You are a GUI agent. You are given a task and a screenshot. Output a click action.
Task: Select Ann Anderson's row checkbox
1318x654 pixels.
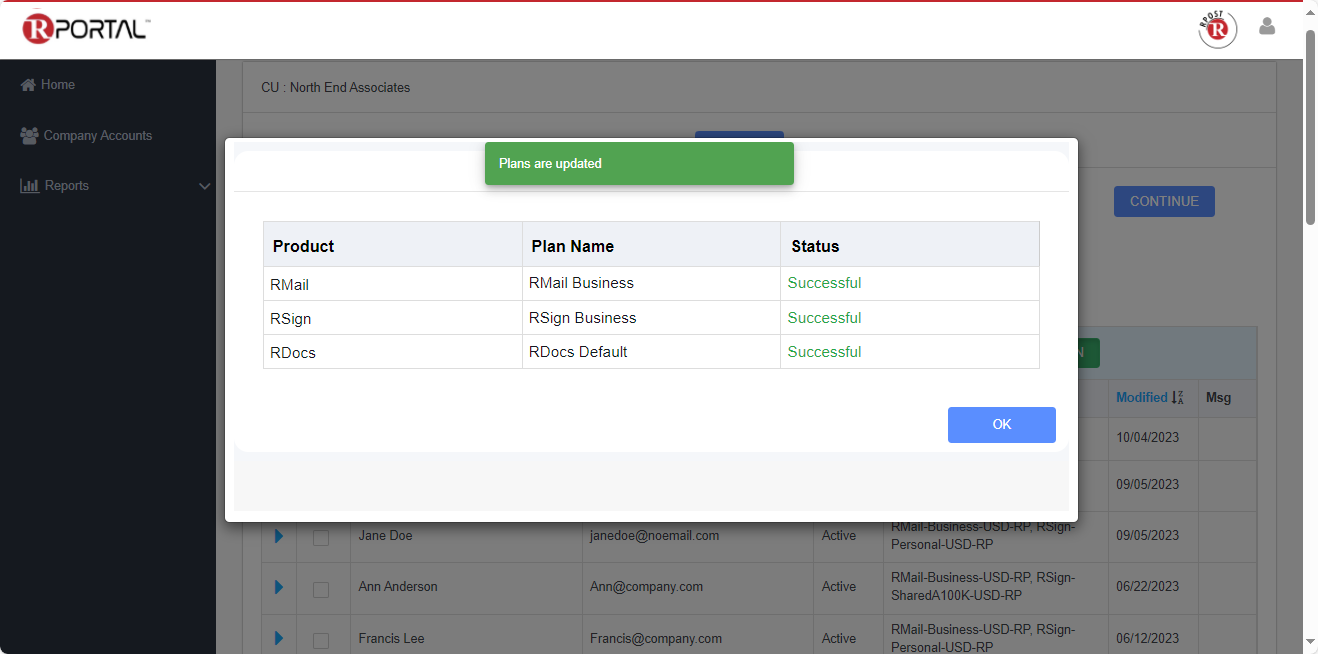point(321,589)
